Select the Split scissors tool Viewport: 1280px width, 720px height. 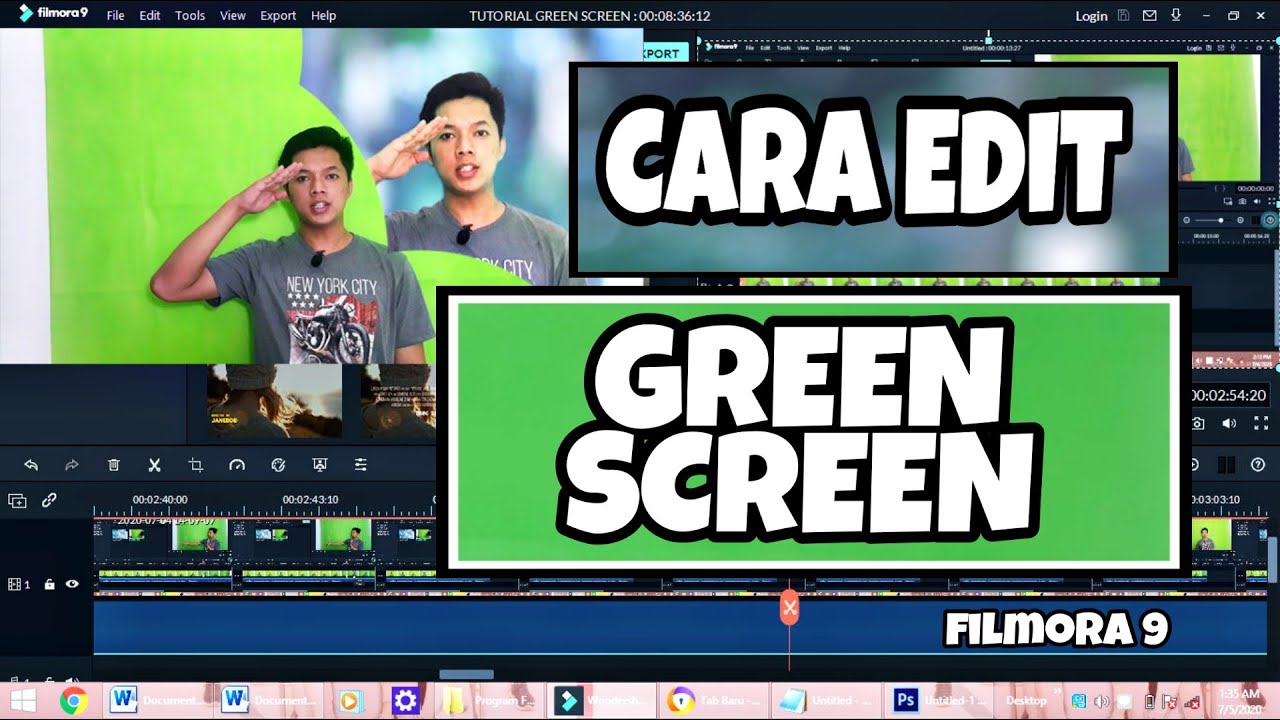(x=155, y=465)
